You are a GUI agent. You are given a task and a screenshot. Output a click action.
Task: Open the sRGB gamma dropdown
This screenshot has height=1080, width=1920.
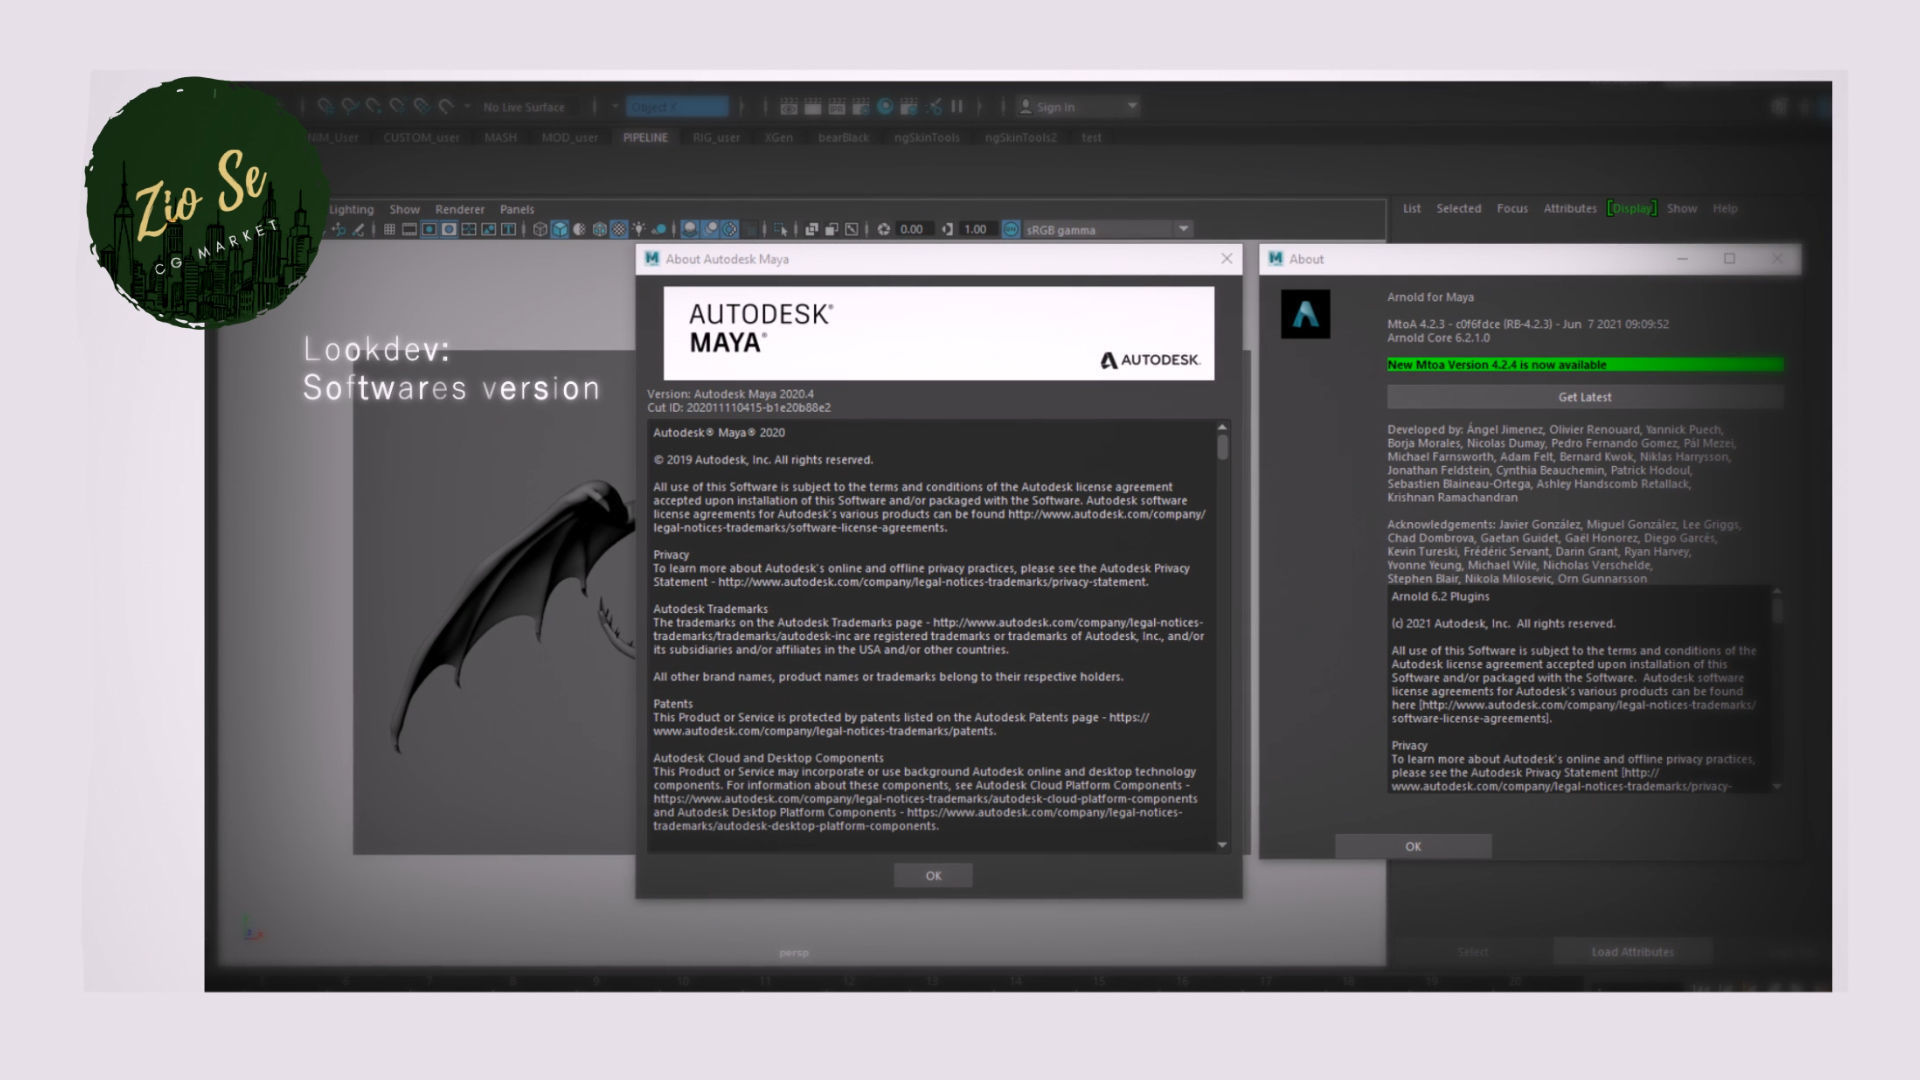1183,229
